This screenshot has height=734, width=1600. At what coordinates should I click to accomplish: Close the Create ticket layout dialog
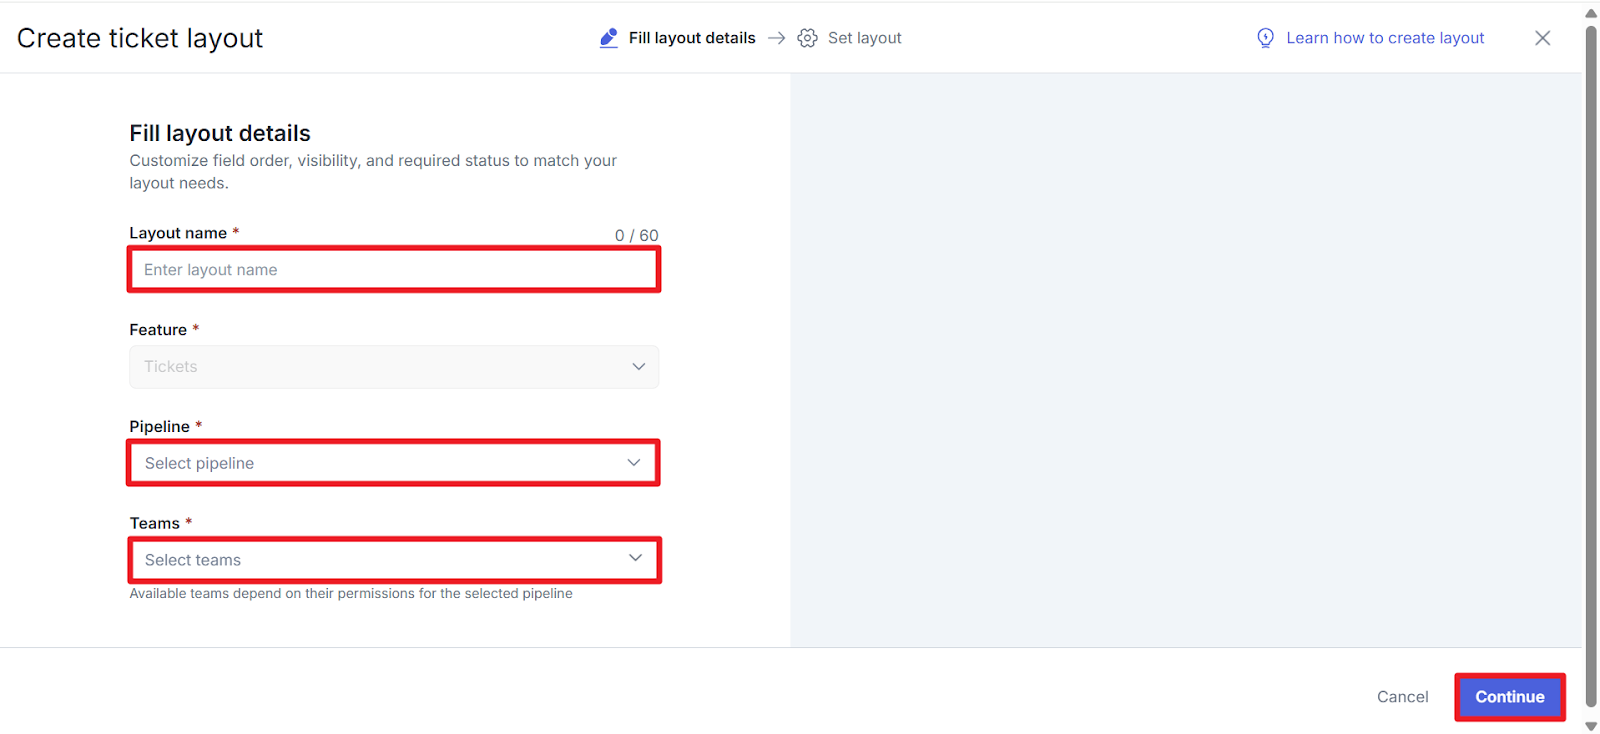tap(1542, 38)
